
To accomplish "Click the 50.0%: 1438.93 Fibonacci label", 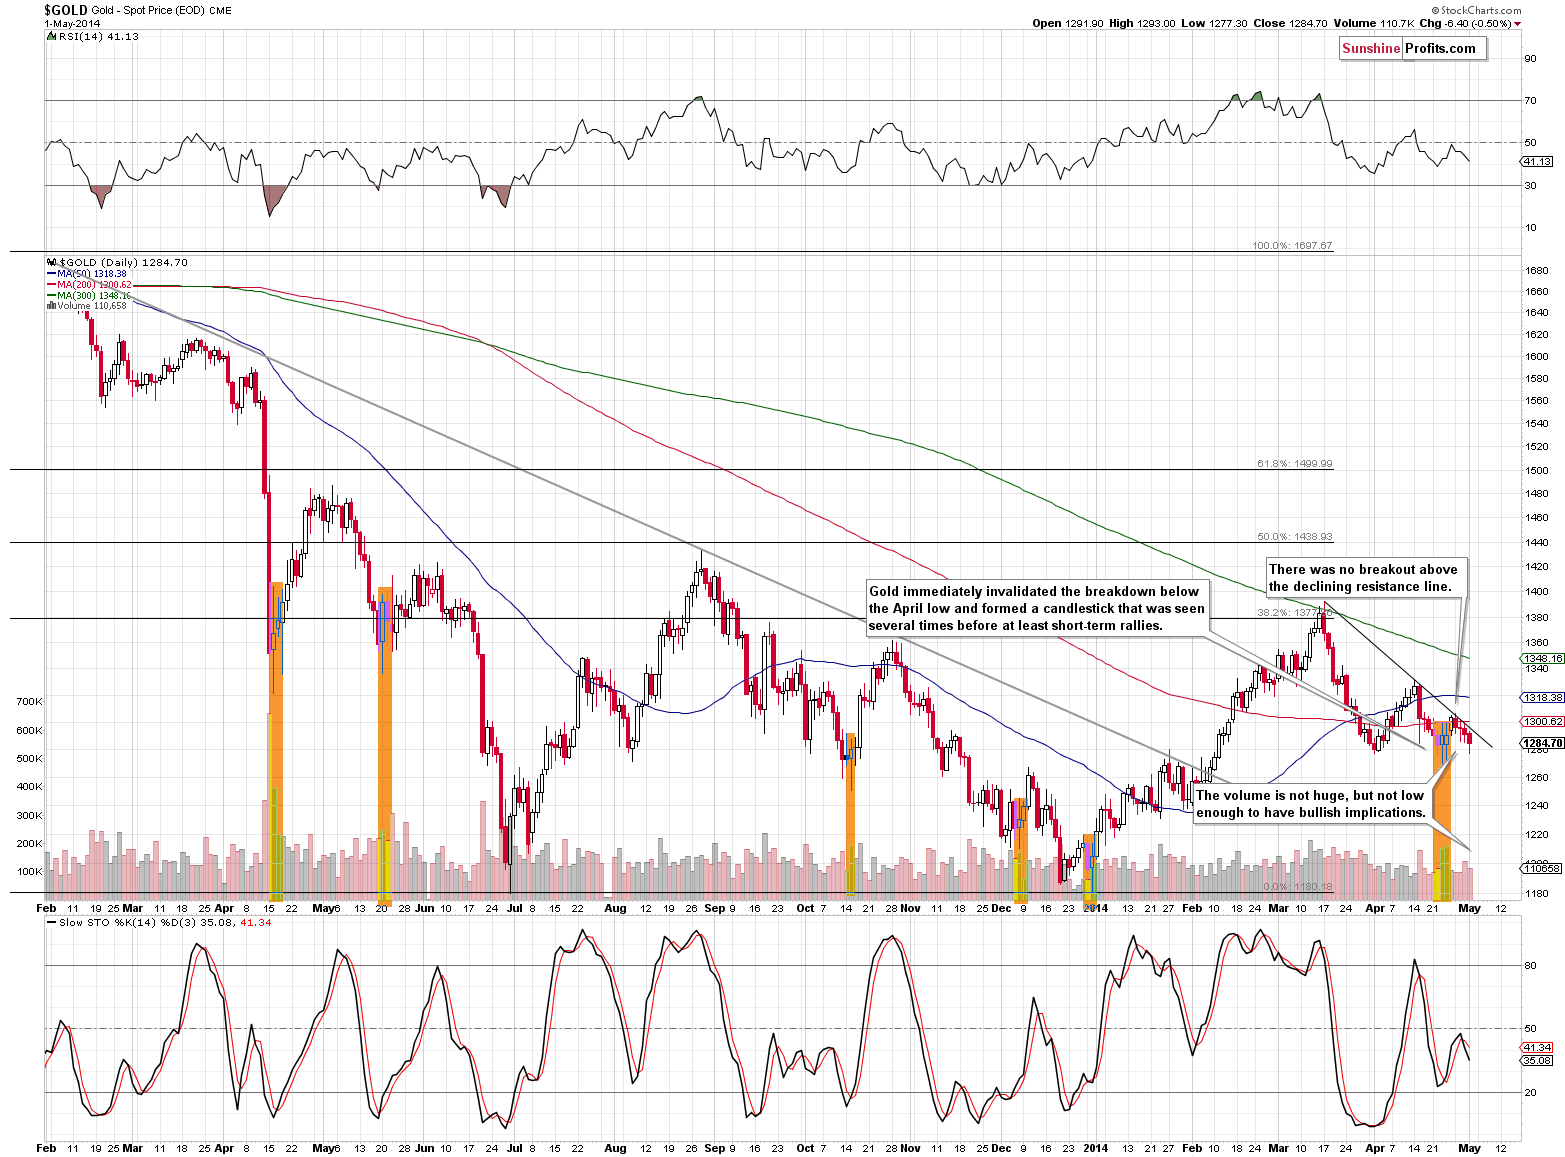I will point(1294,537).
